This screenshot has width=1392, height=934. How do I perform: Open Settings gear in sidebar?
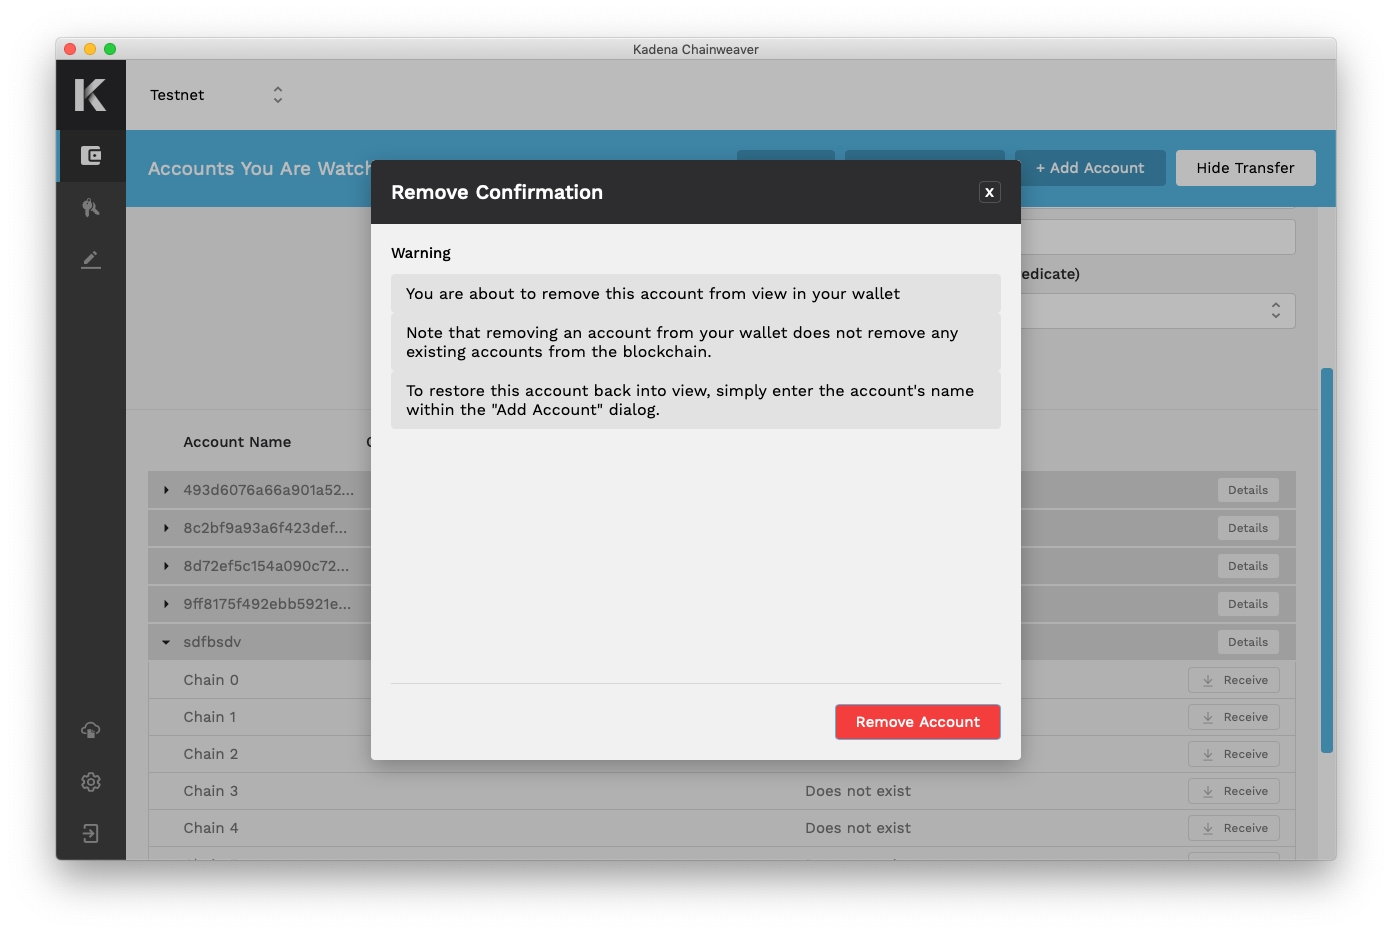[x=91, y=782]
